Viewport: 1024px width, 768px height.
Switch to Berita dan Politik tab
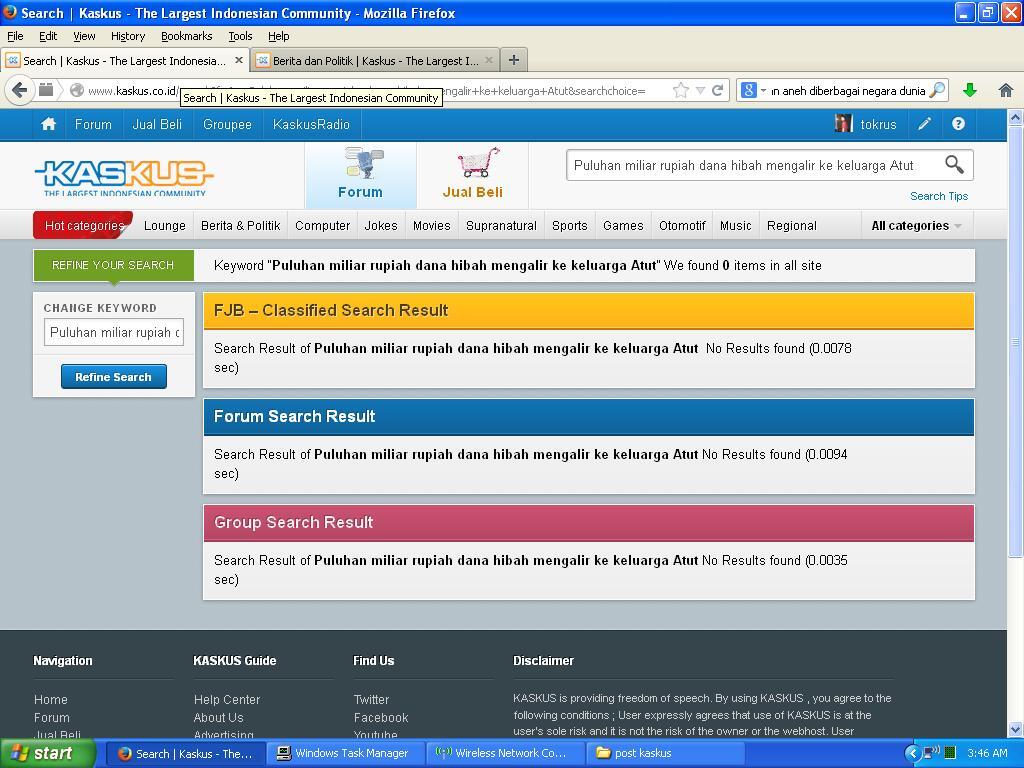point(376,60)
